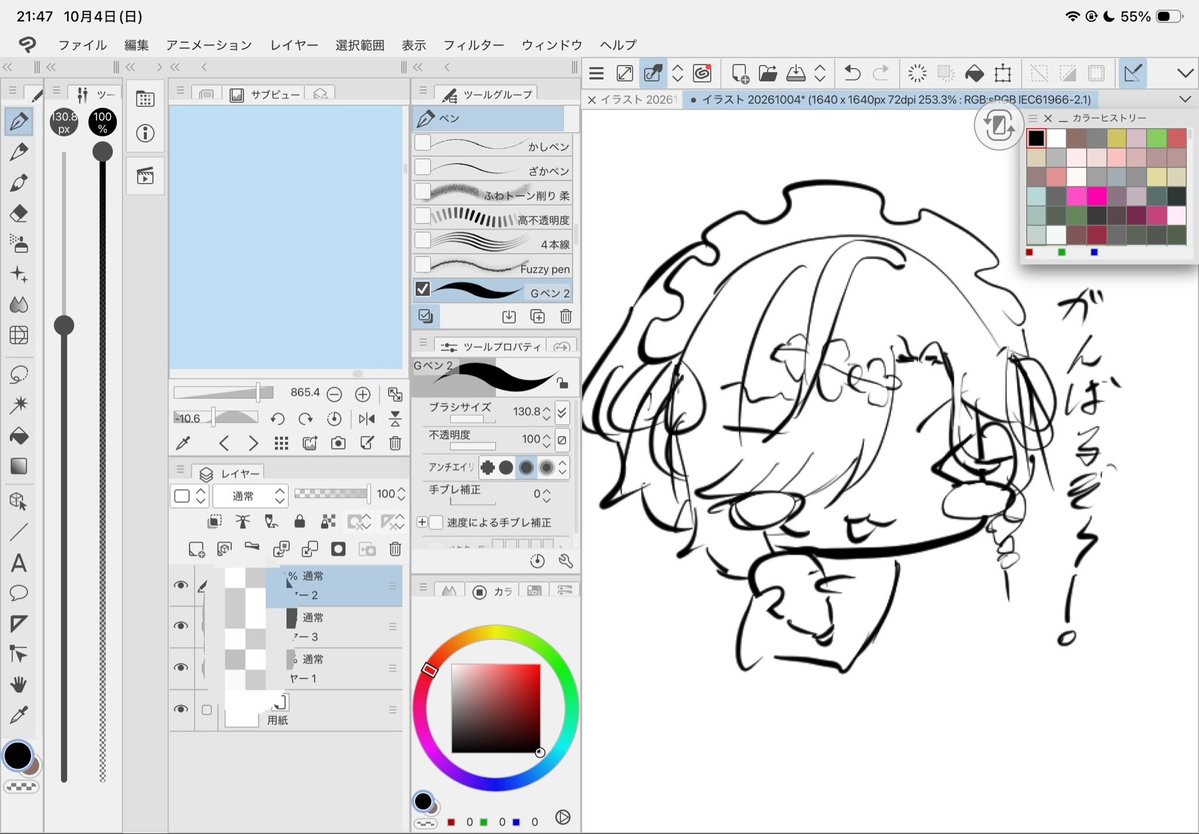Screen dimensions: 1199x834
Task: Select the Balloon tool
Action: coord(18,593)
